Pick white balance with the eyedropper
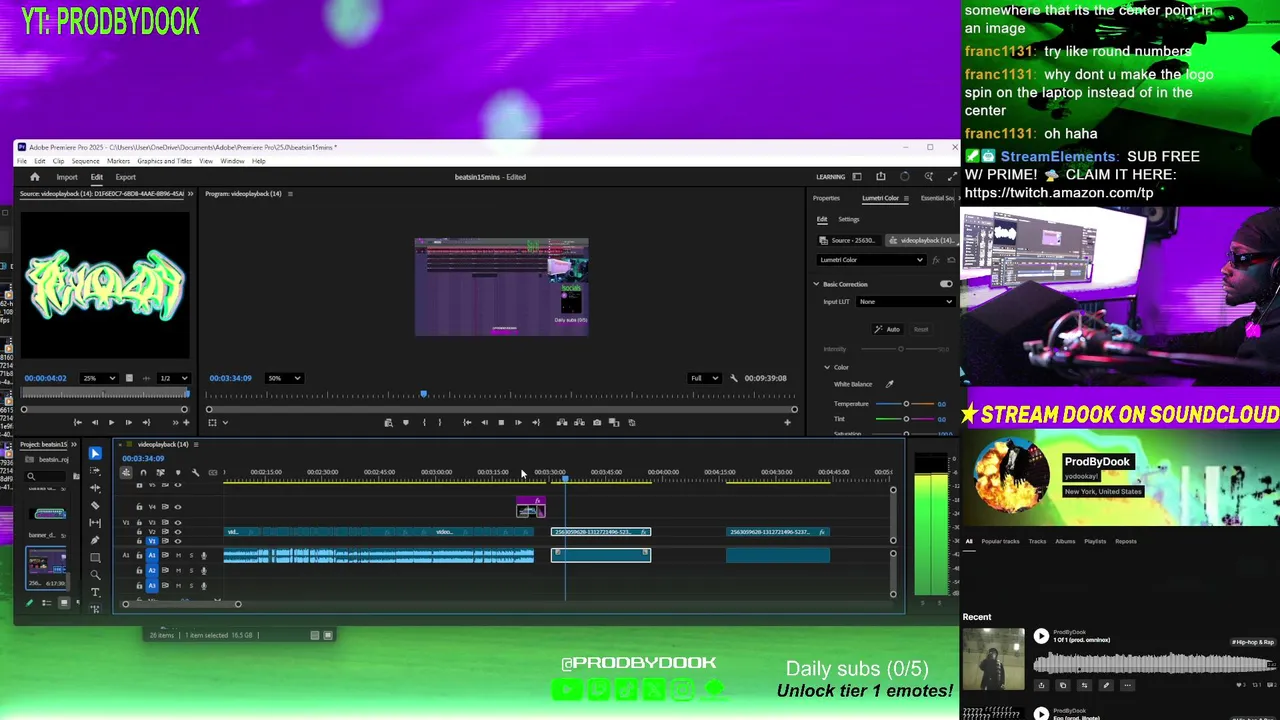Image resolution: width=1280 pixels, height=720 pixels. tap(889, 384)
